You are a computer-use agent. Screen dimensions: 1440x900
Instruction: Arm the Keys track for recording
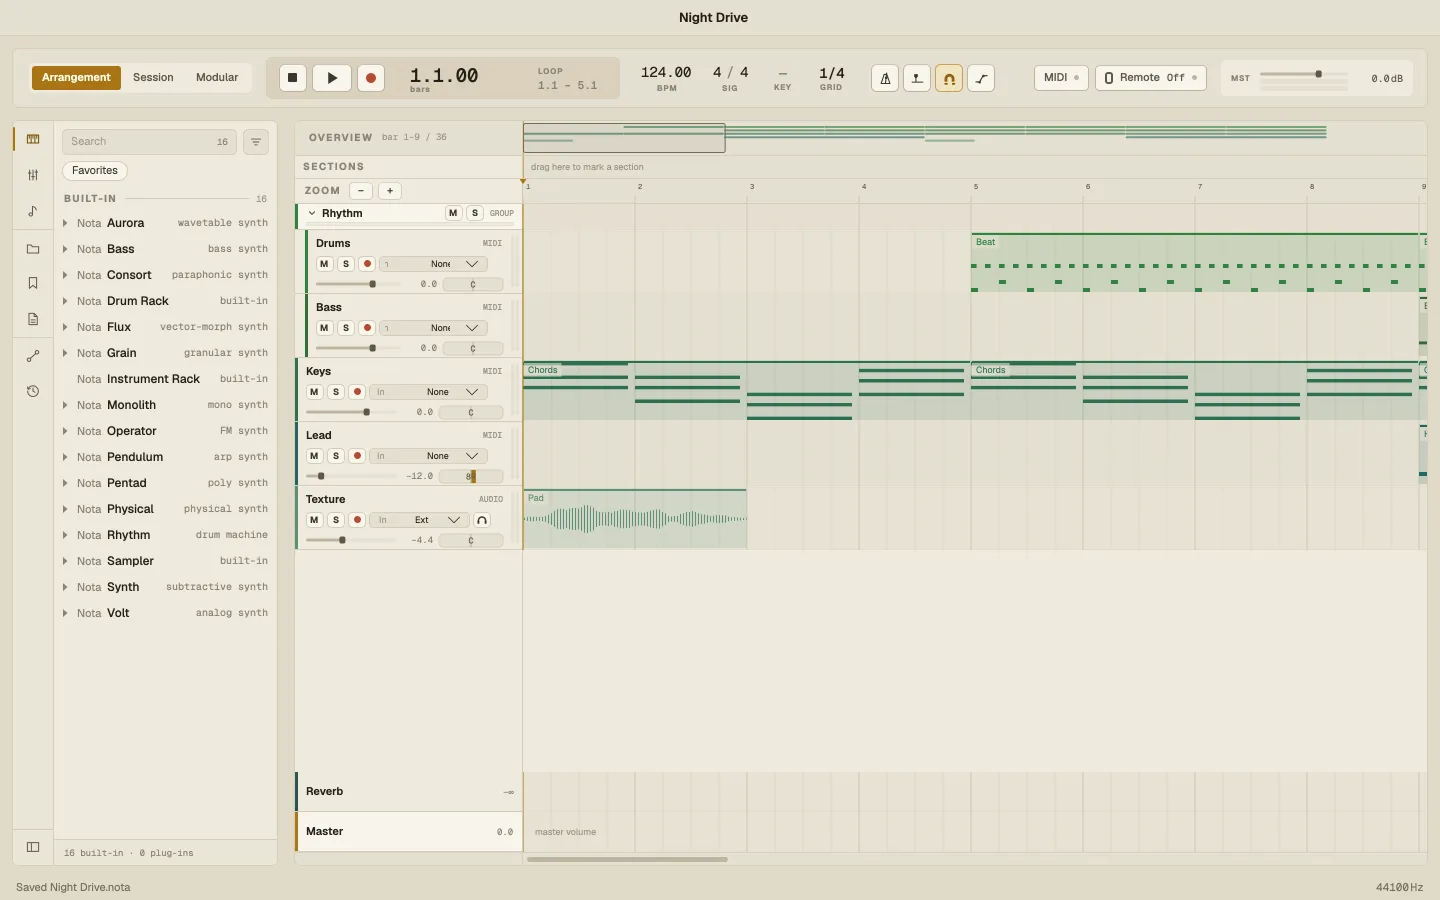[x=357, y=392]
